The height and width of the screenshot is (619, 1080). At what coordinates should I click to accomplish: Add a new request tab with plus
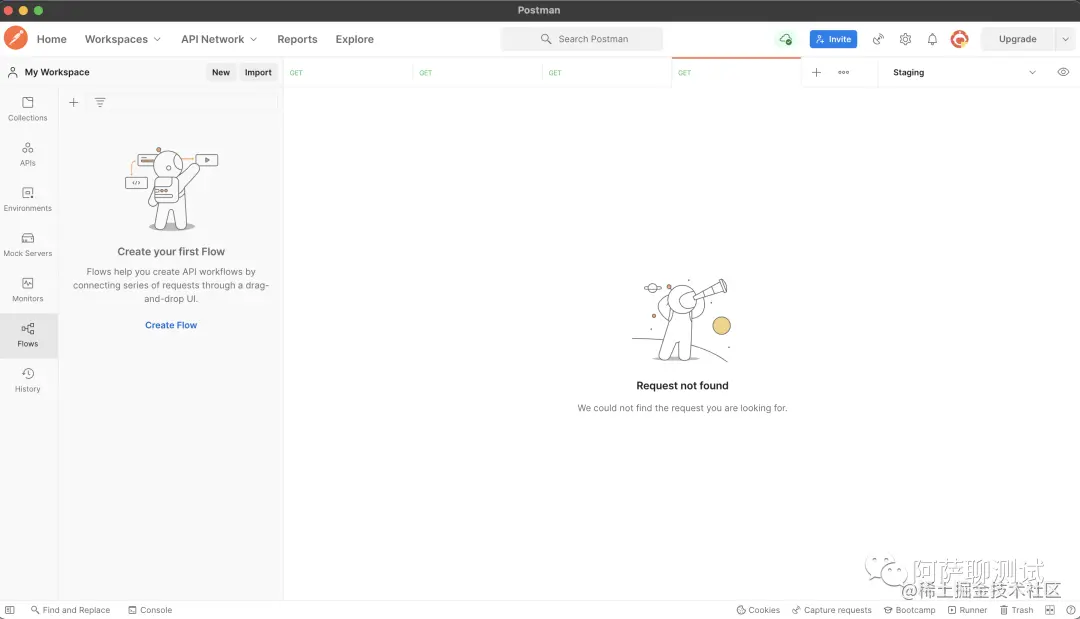(816, 72)
